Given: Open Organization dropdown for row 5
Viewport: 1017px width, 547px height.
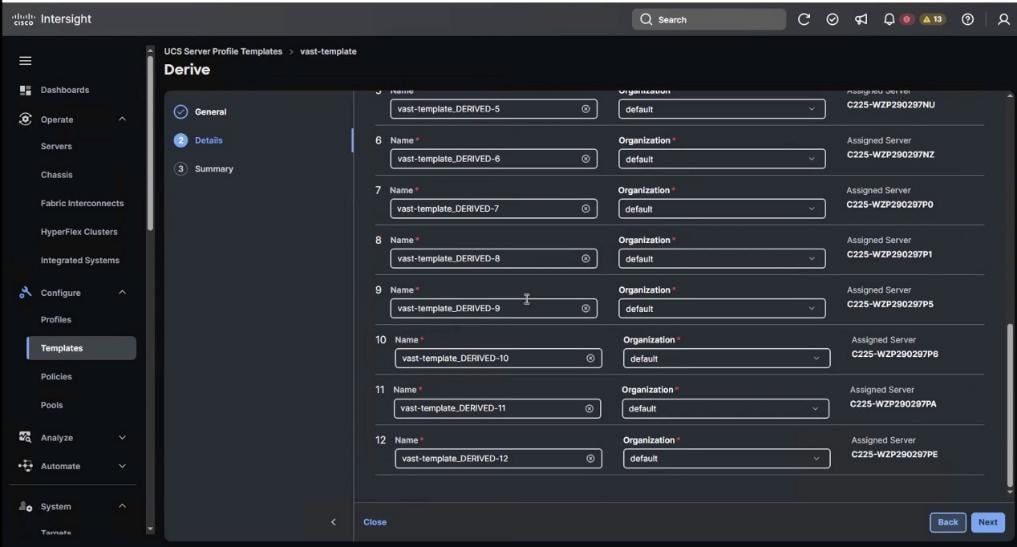Looking at the screenshot, I should pos(722,109).
